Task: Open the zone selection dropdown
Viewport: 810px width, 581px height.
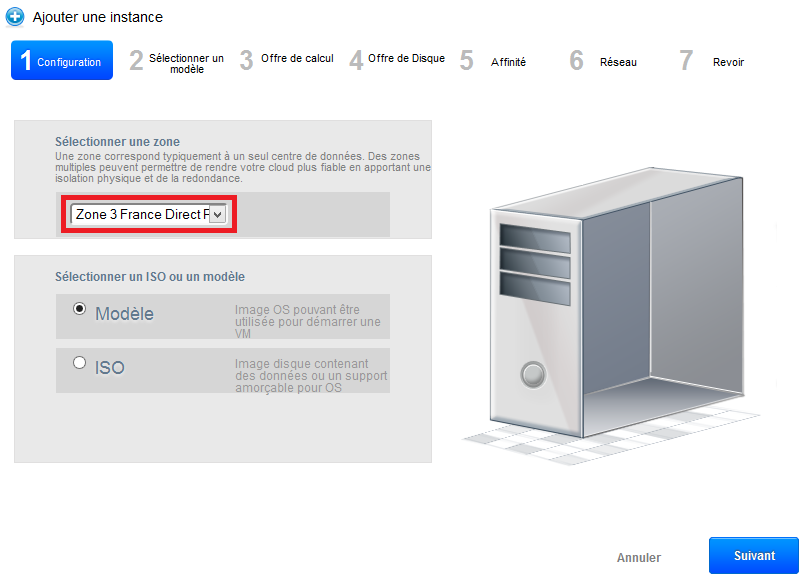Action: tap(148, 214)
